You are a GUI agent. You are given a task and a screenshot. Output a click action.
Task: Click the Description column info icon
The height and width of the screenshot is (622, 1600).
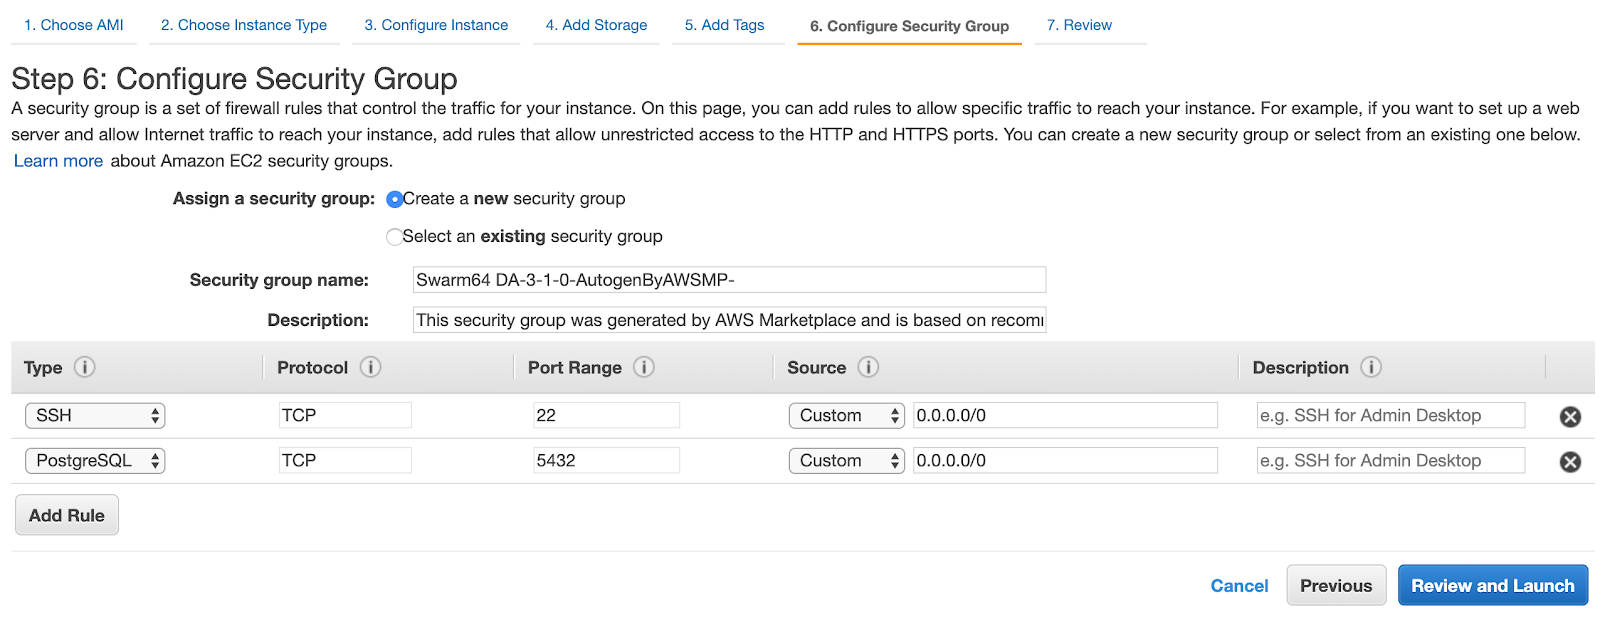coord(1371,367)
